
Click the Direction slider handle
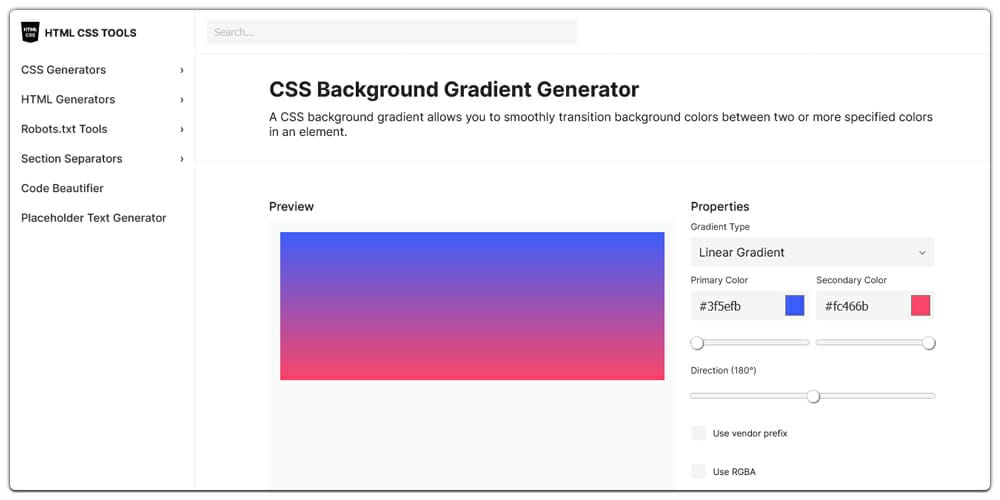click(813, 396)
